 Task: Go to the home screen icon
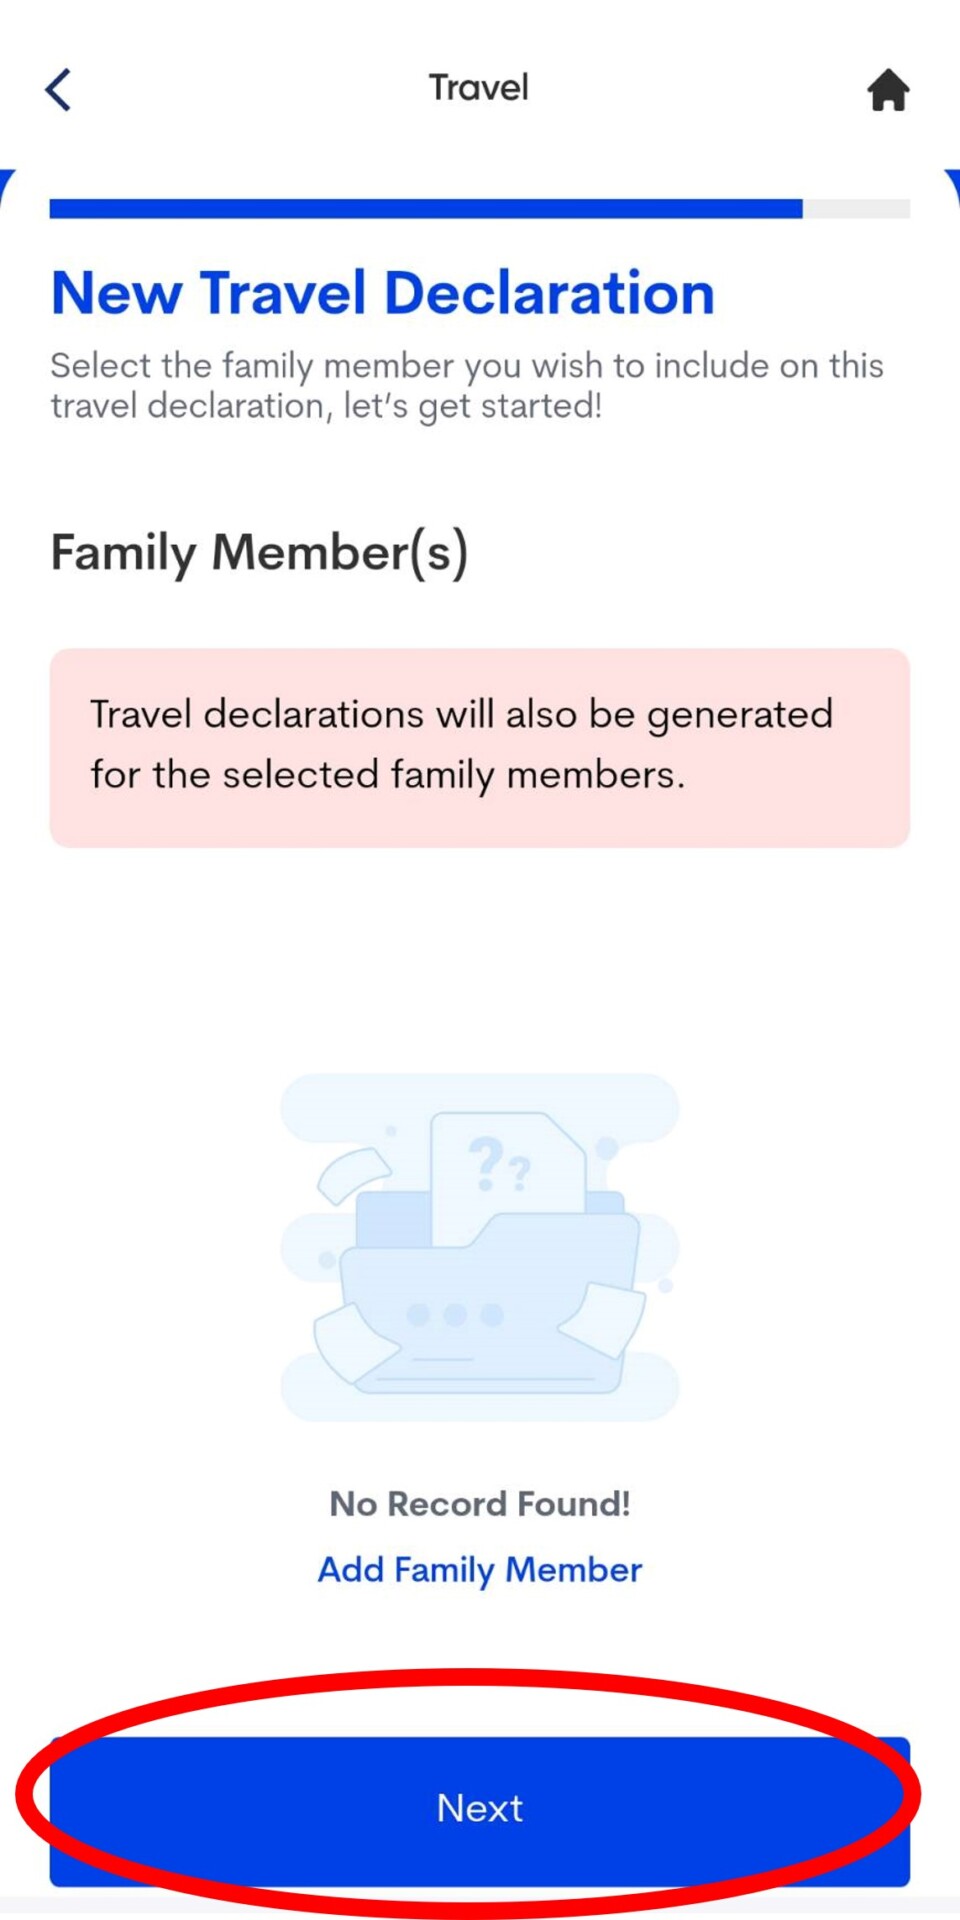point(887,90)
